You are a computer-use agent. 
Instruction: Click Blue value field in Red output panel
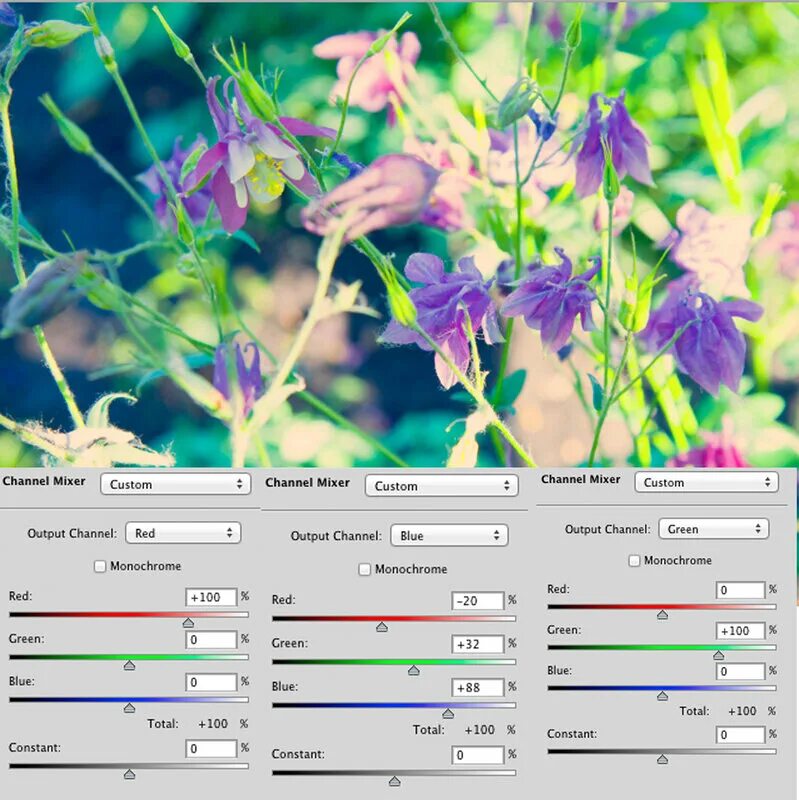click(211, 682)
